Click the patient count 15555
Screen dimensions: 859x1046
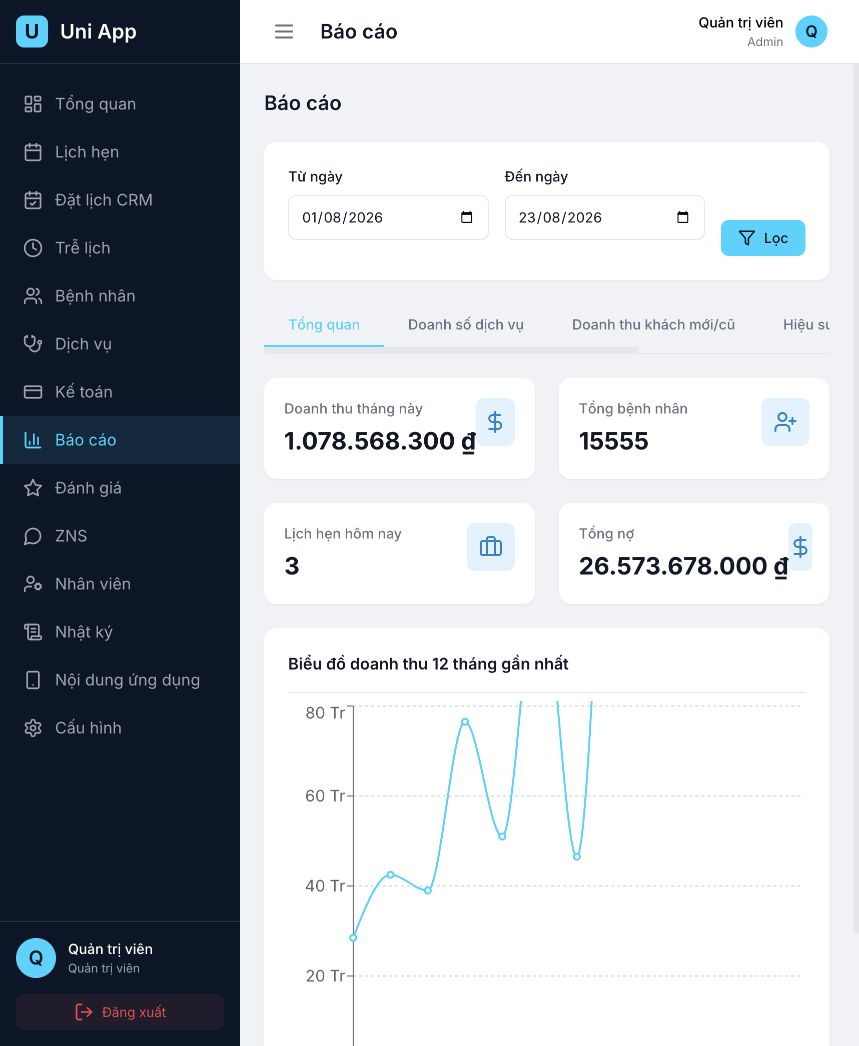(x=614, y=441)
